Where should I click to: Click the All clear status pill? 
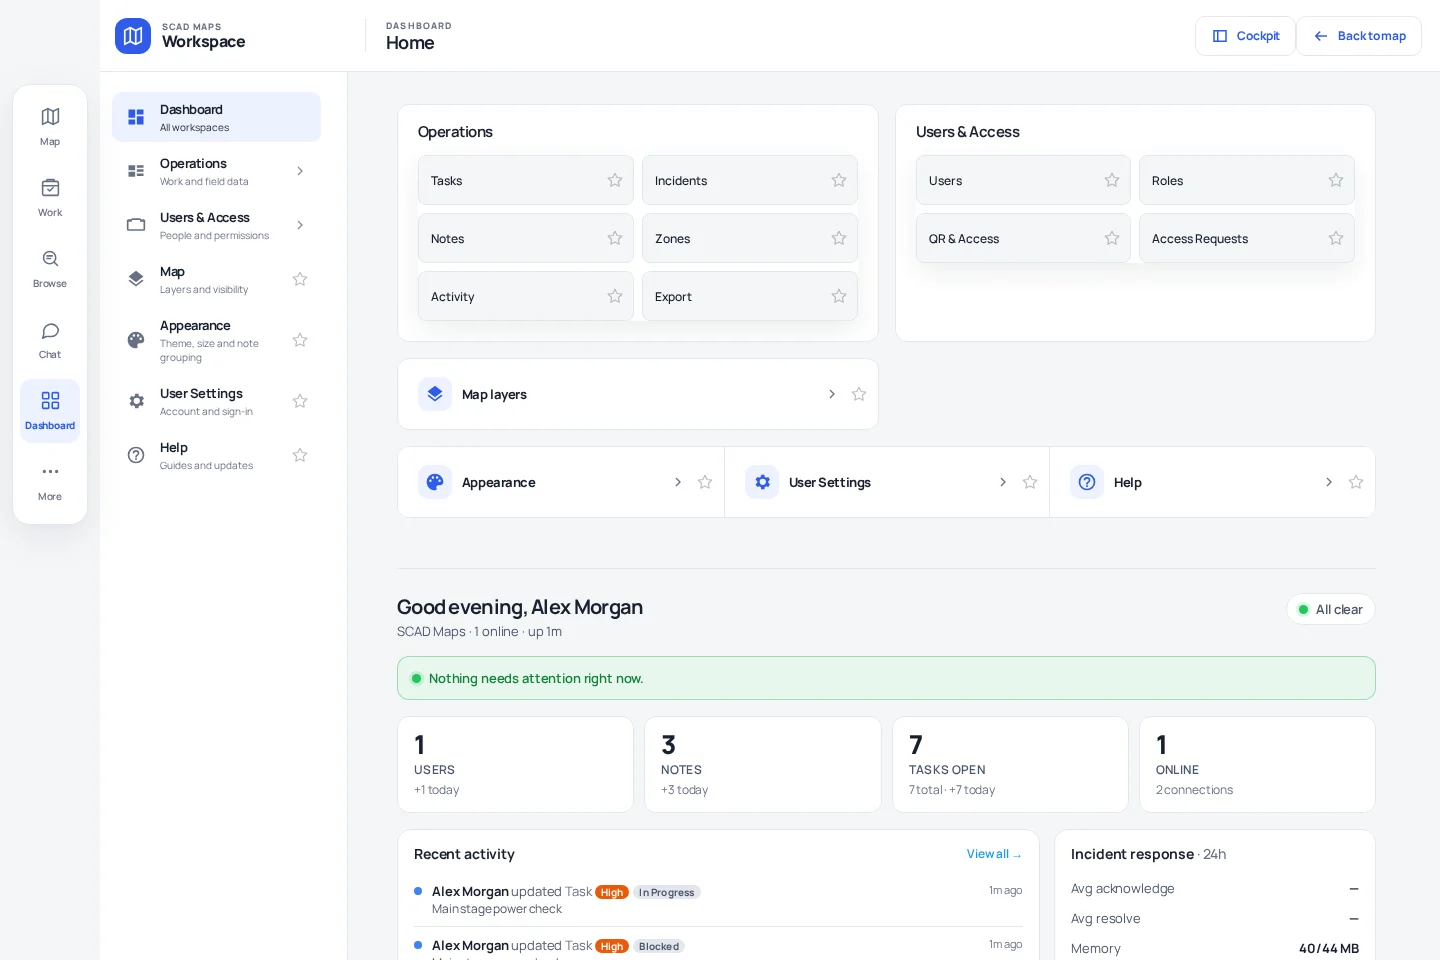1331,609
